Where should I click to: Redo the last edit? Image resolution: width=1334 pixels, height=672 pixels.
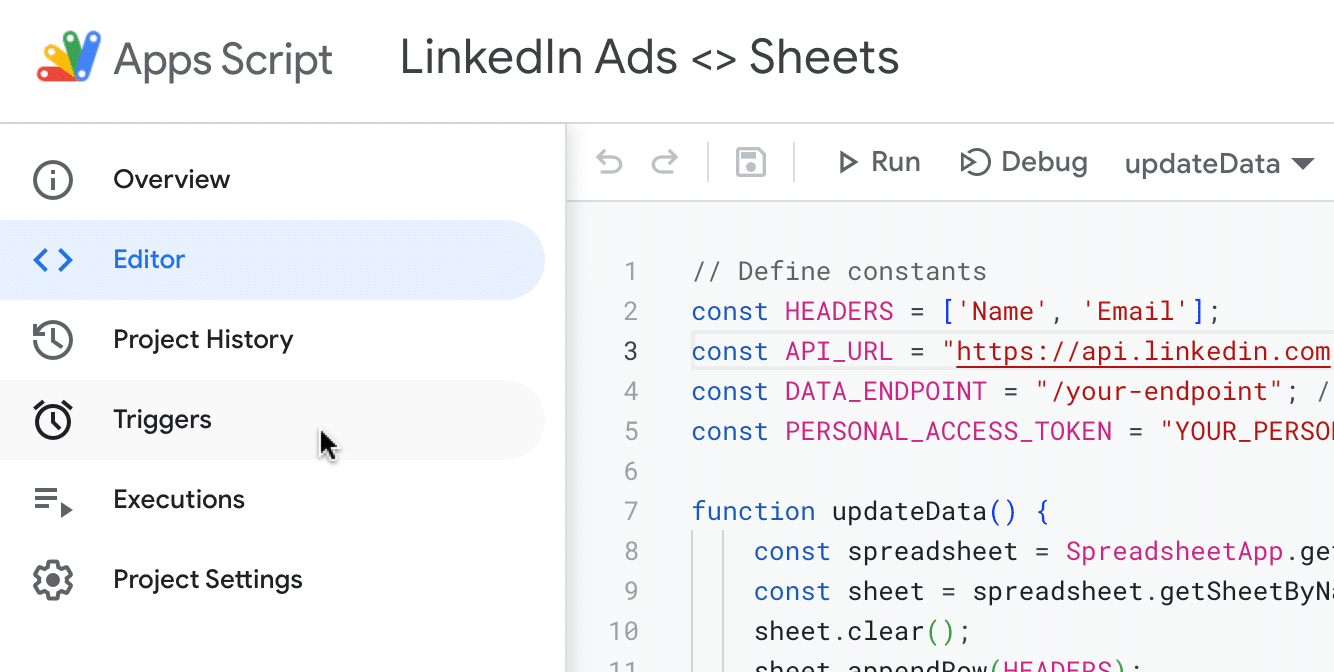(x=665, y=162)
